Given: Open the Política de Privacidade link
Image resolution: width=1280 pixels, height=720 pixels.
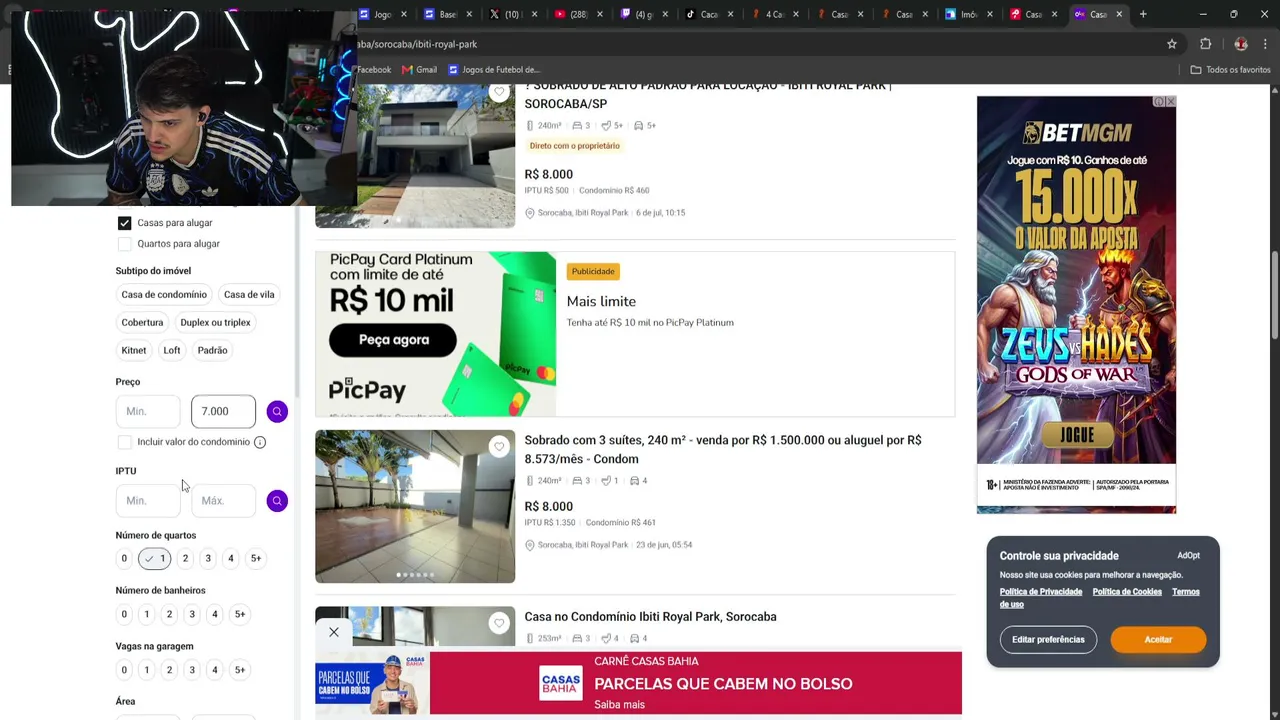Looking at the screenshot, I should (1041, 592).
